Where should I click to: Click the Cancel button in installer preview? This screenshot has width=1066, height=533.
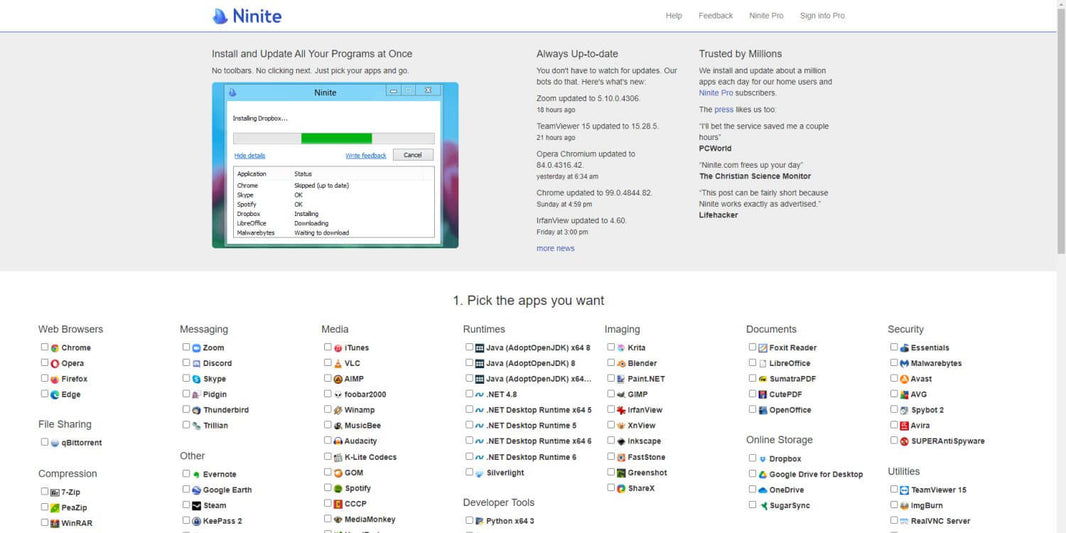(413, 155)
